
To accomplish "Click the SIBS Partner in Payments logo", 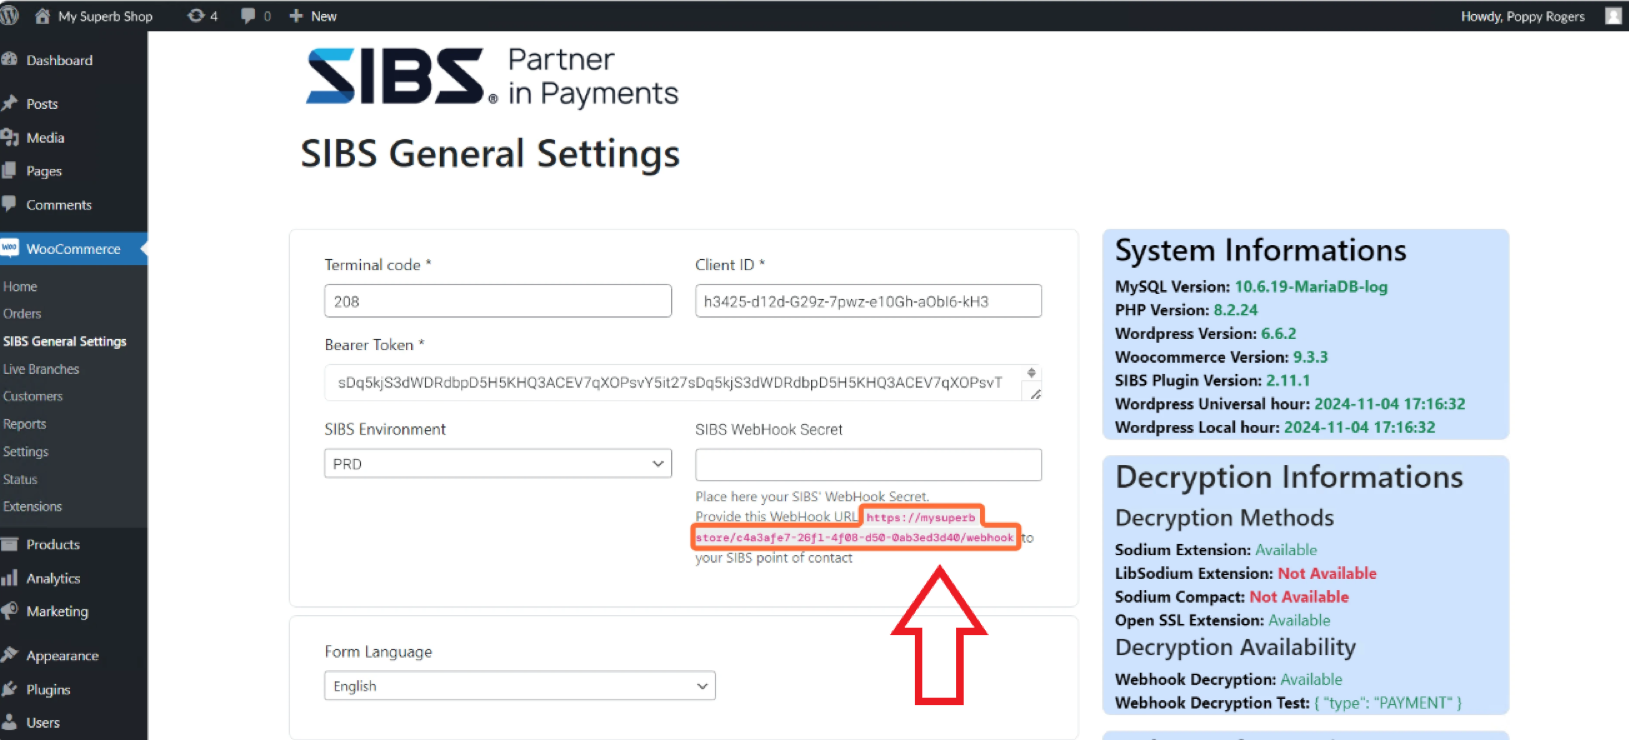I will 492,77.
